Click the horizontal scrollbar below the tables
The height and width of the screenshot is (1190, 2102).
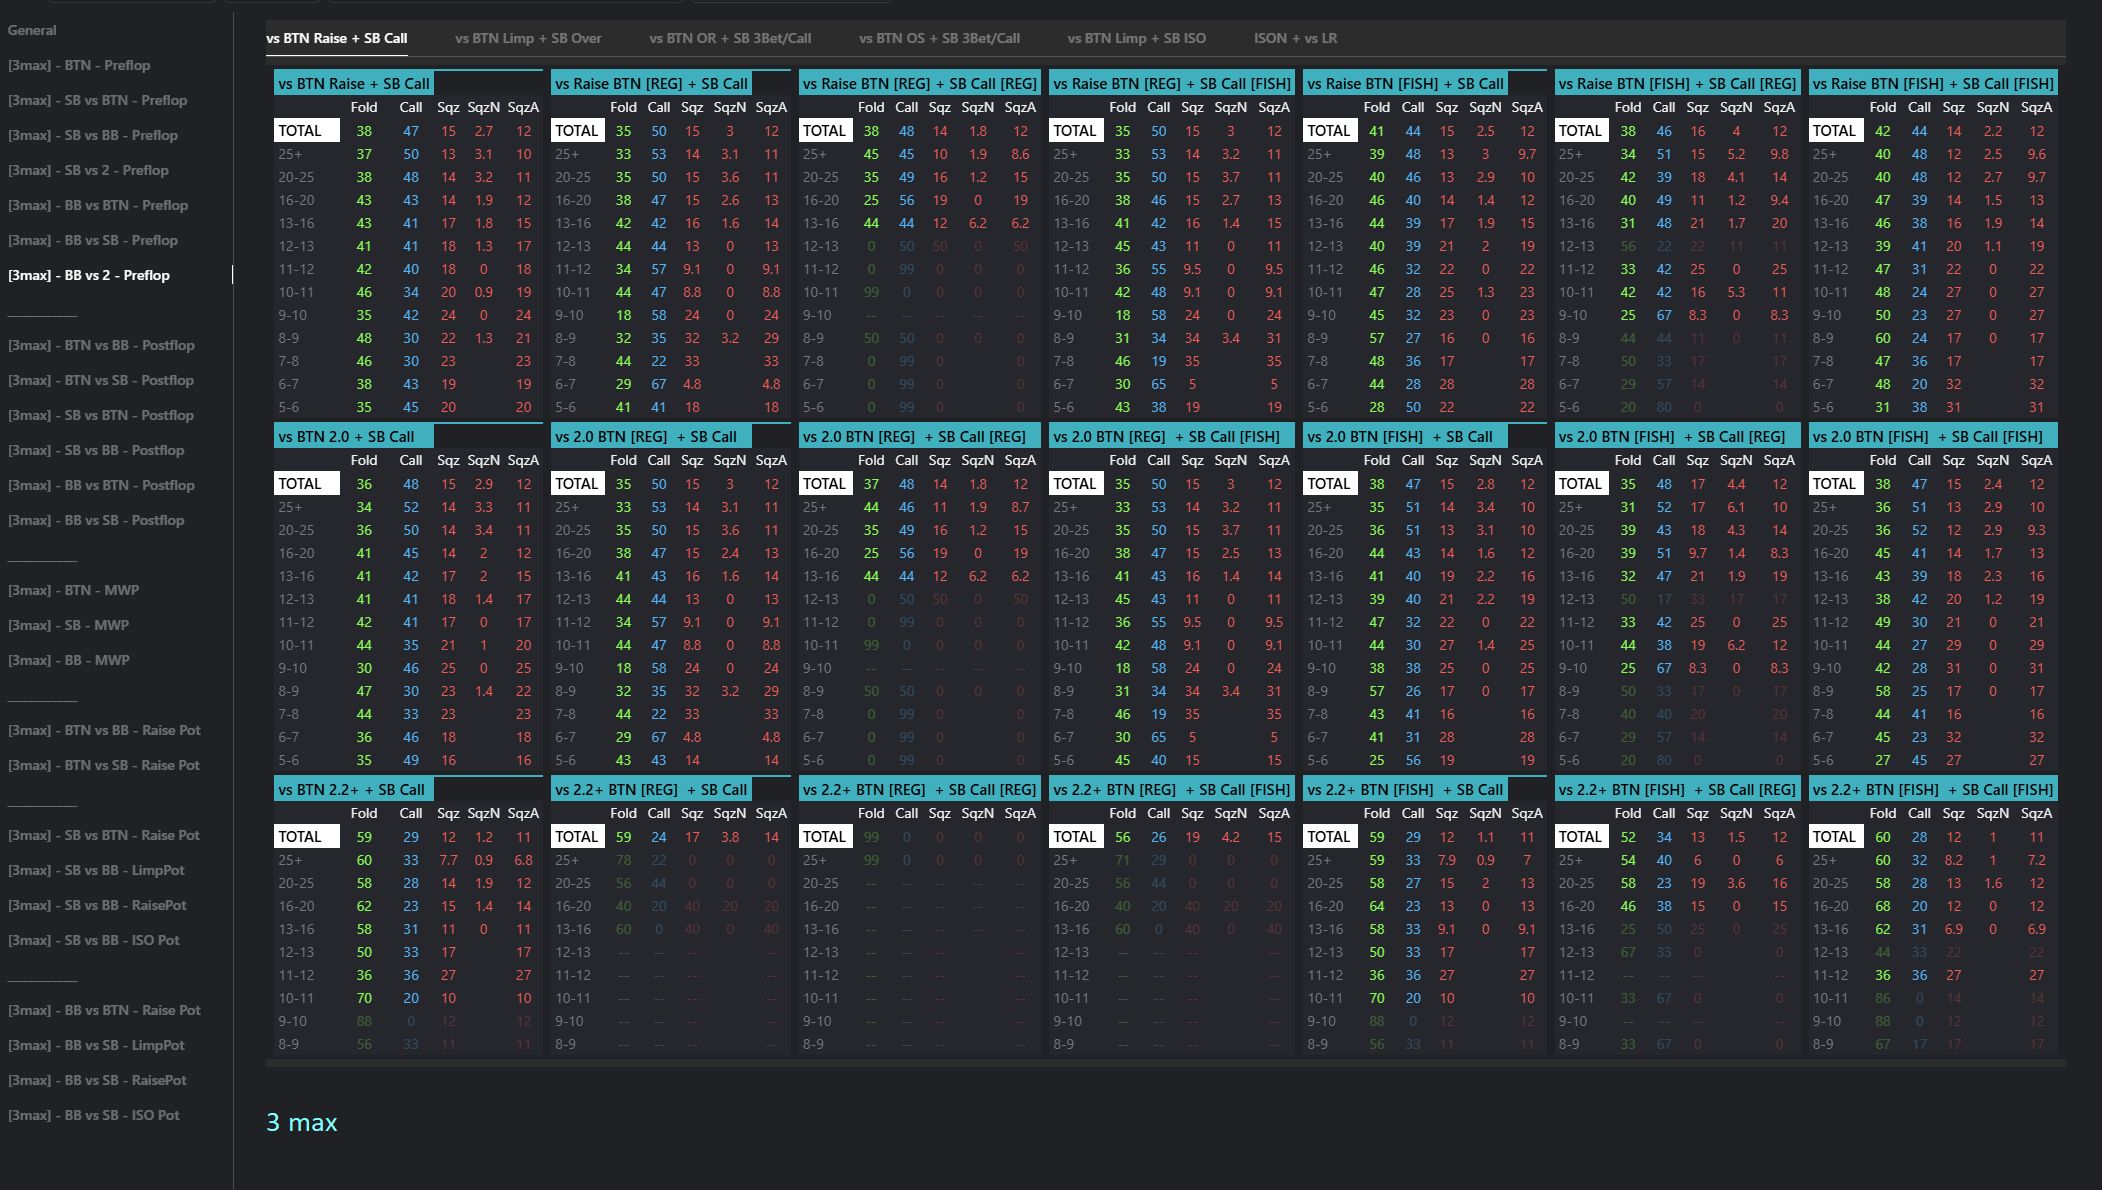[1165, 1063]
